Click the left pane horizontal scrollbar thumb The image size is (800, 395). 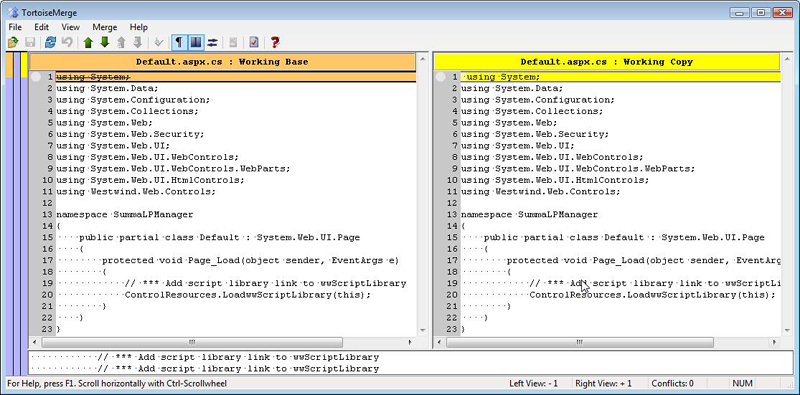click(192, 342)
